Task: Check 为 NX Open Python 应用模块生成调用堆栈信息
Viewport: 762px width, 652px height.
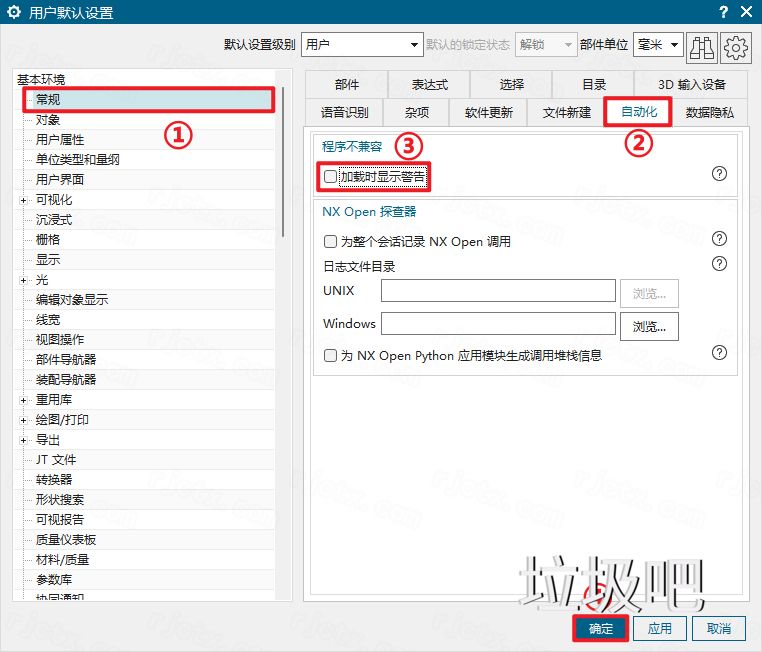Action: tap(330, 356)
